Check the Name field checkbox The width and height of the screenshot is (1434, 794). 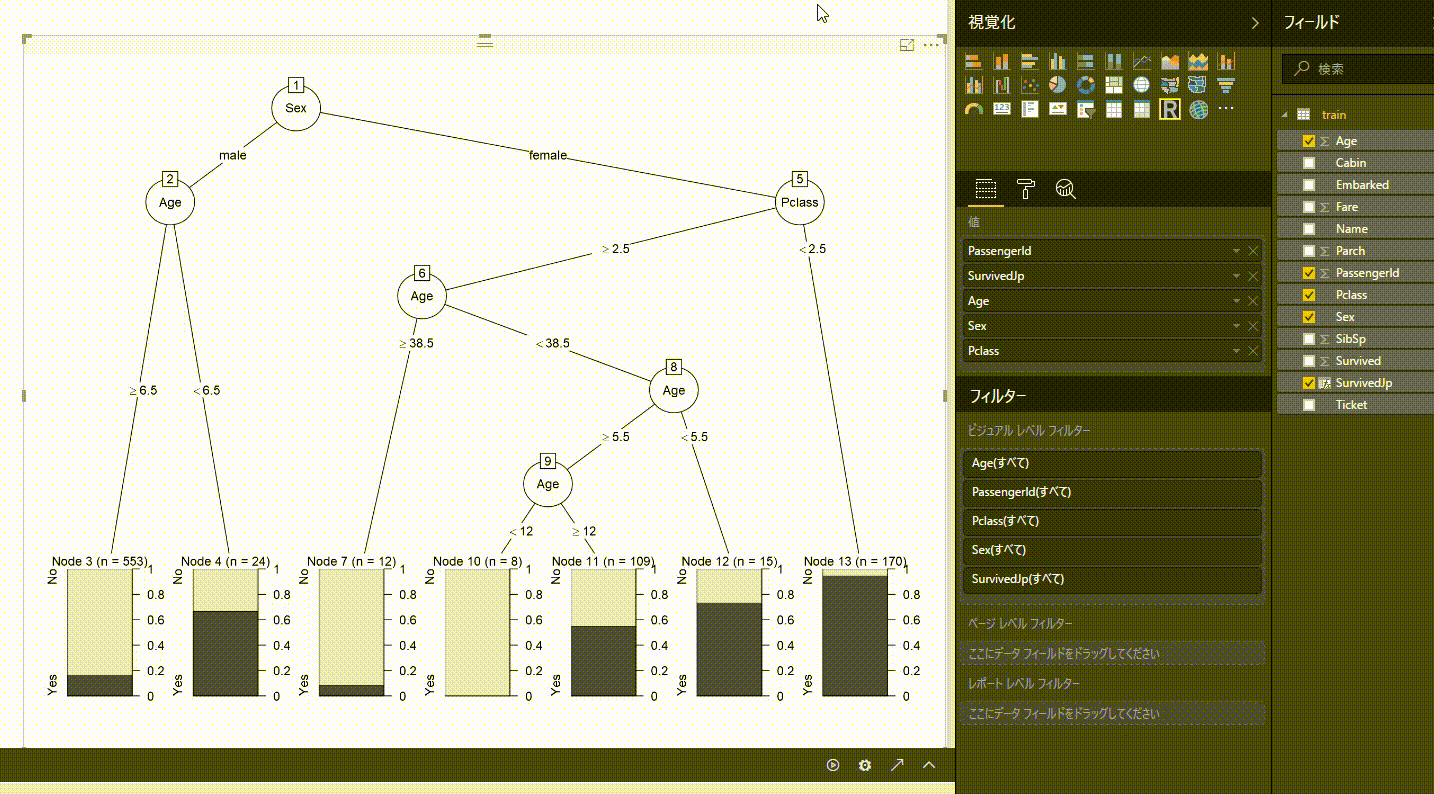tap(1309, 229)
